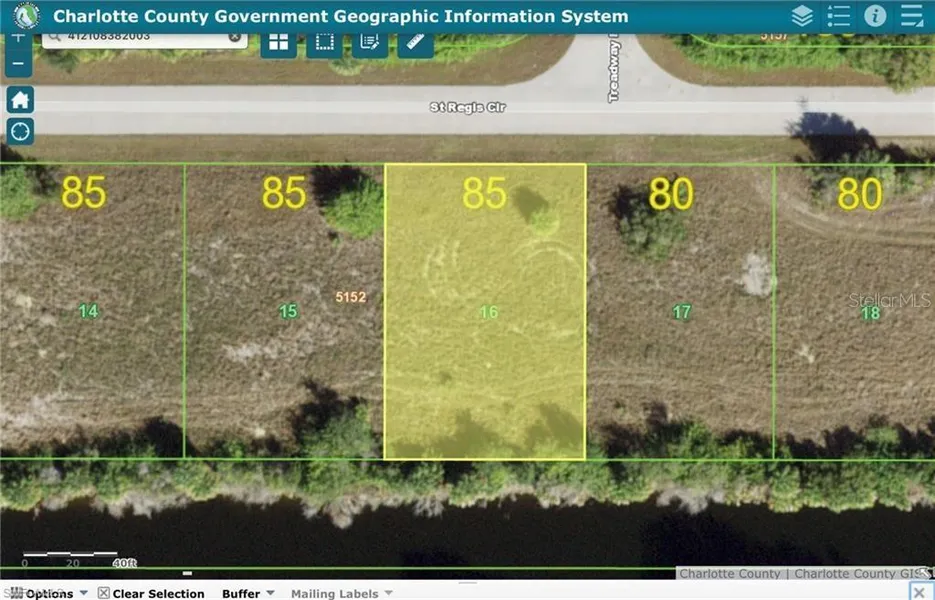Open the layer list panel

tap(801, 16)
